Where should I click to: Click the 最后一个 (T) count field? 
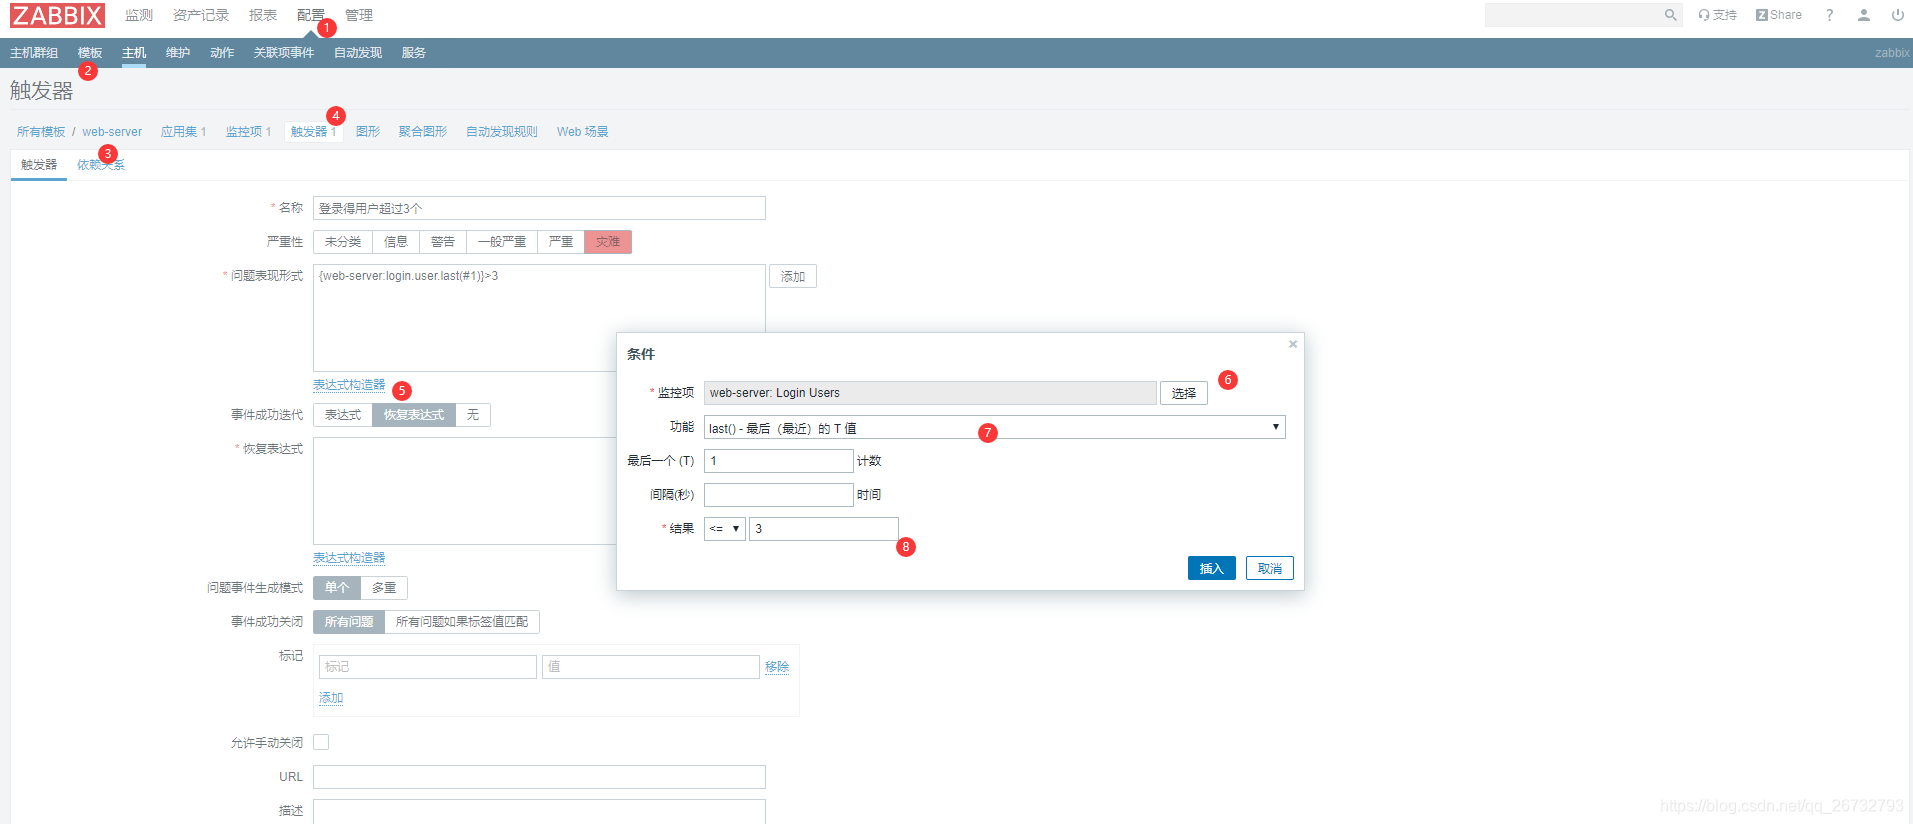coord(779,461)
